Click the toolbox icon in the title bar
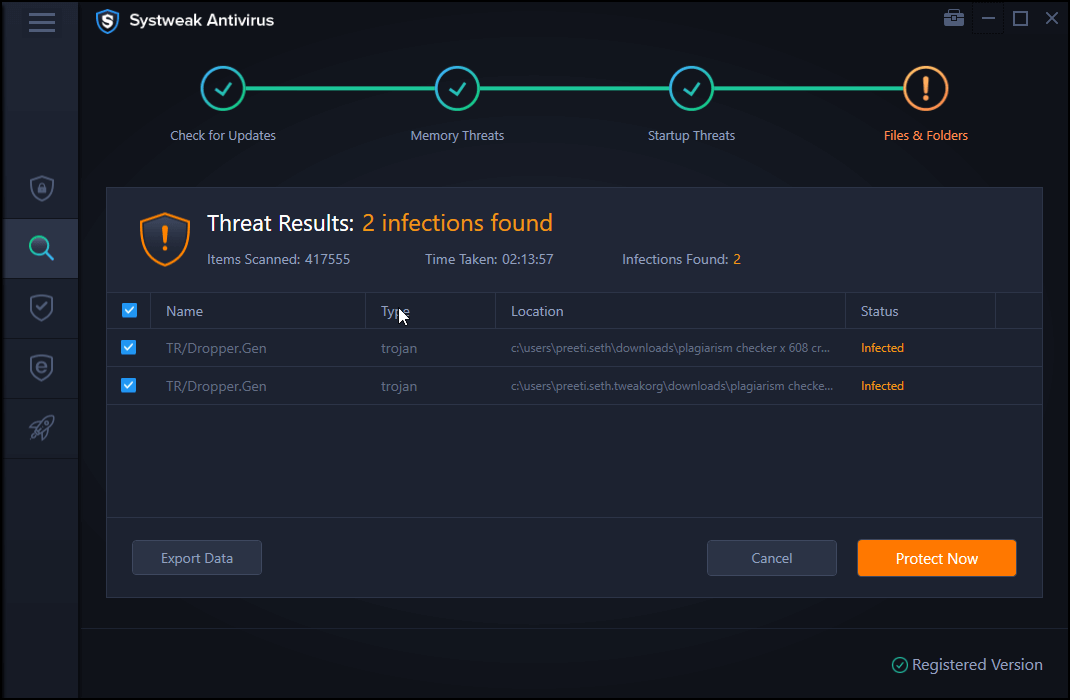Screen dimensions: 1070x700 (x=953, y=17)
